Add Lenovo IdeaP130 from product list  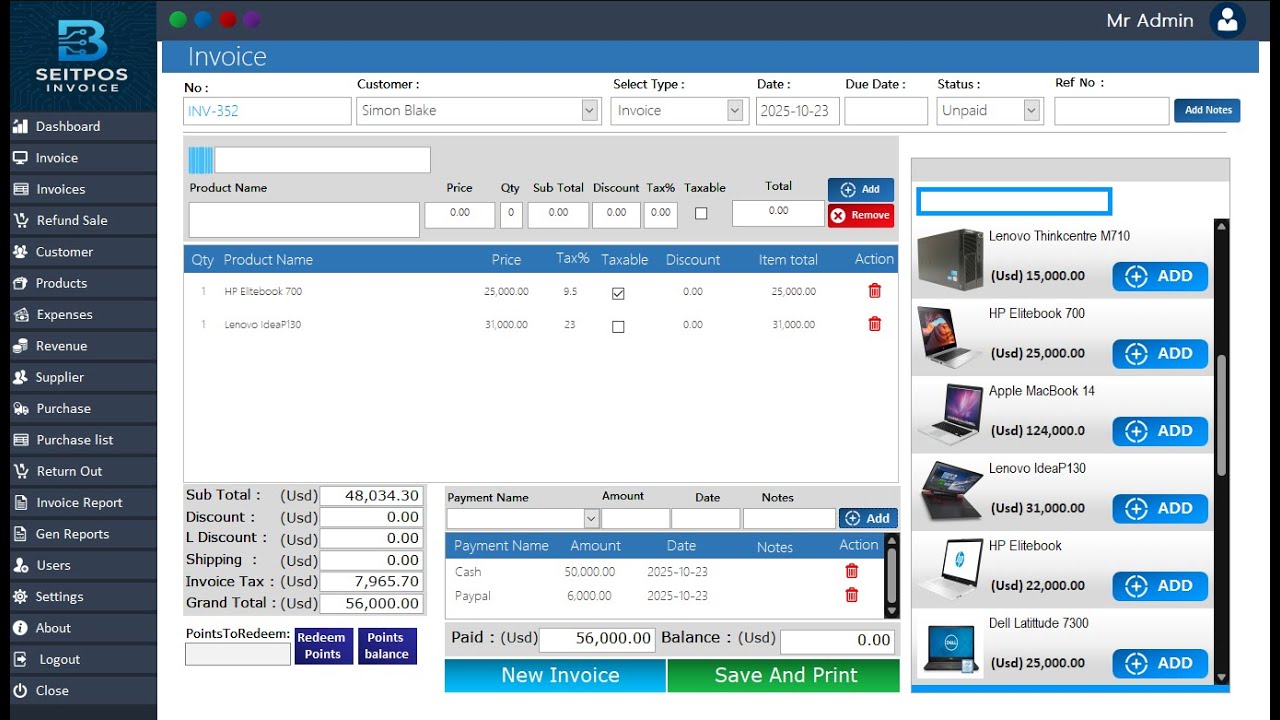coord(1160,508)
